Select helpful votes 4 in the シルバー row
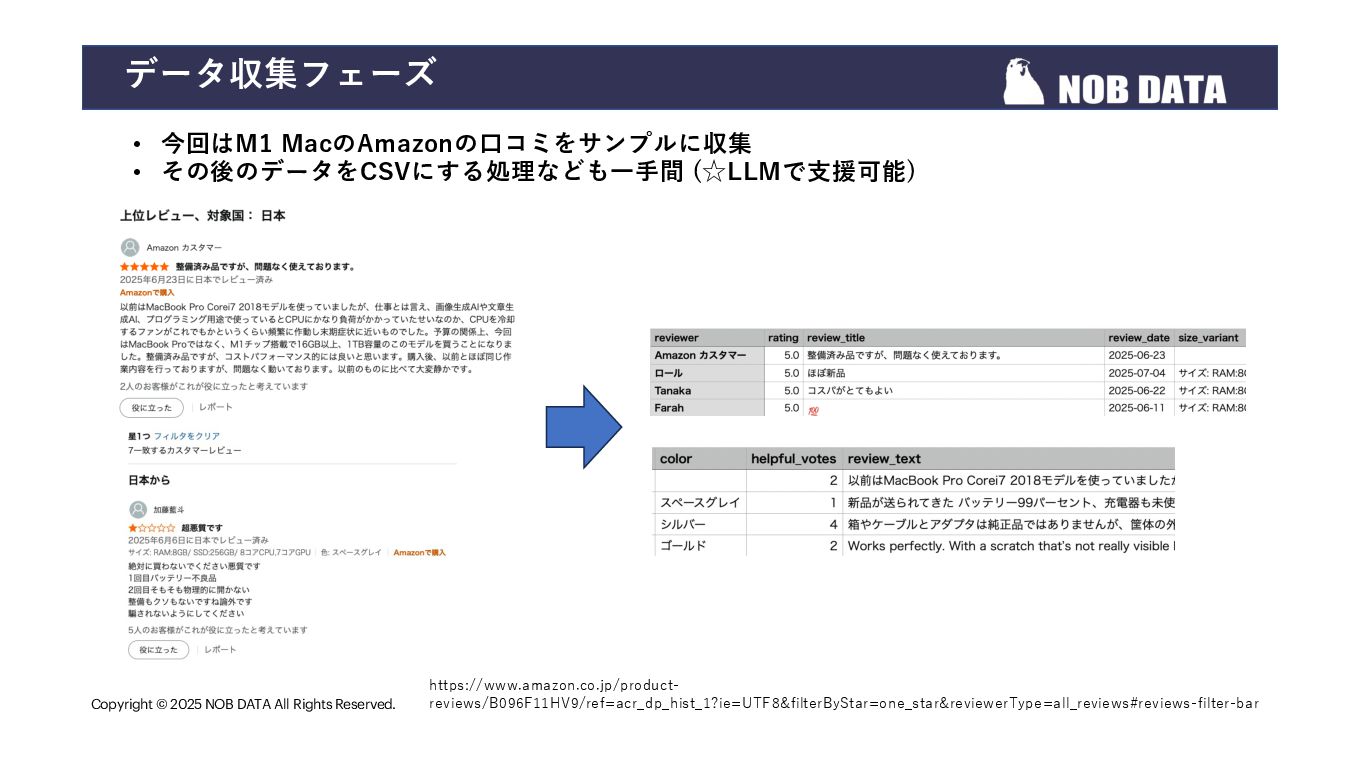 (794, 524)
